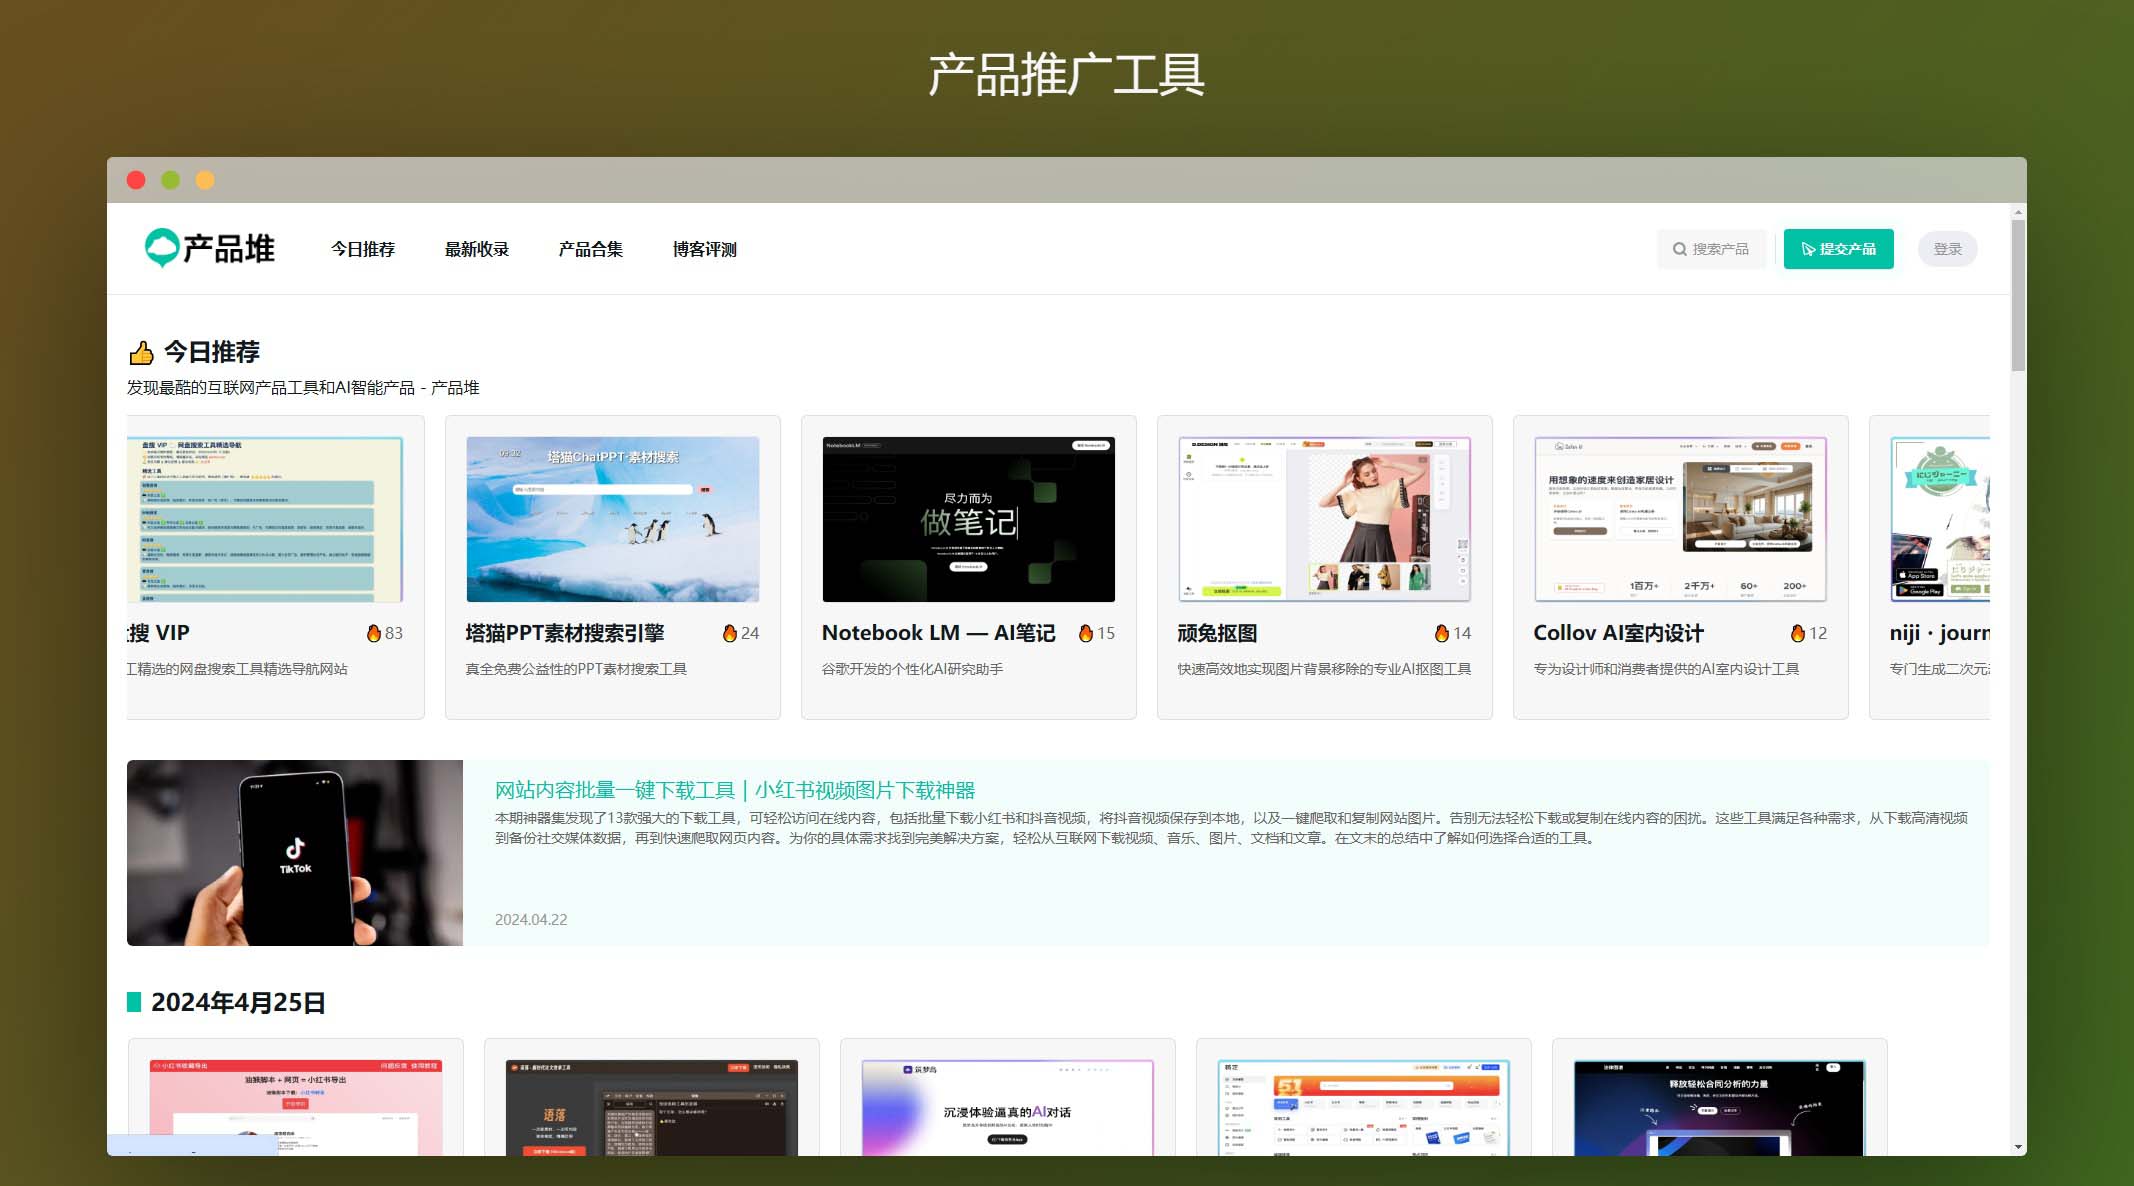Screen dimensions: 2134x1186
Task: Click the 2024.04.22 article date
Action: 531,919
